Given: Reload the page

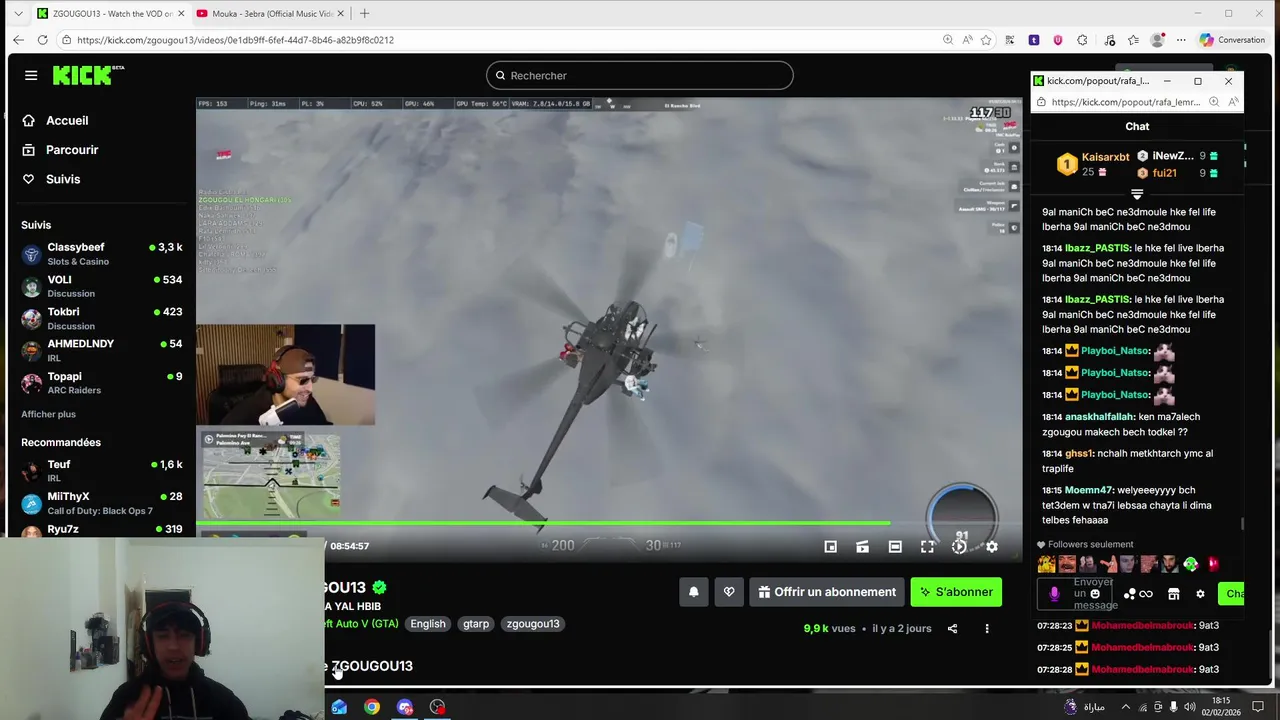Looking at the screenshot, I should pyautogui.click(x=42, y=40).
